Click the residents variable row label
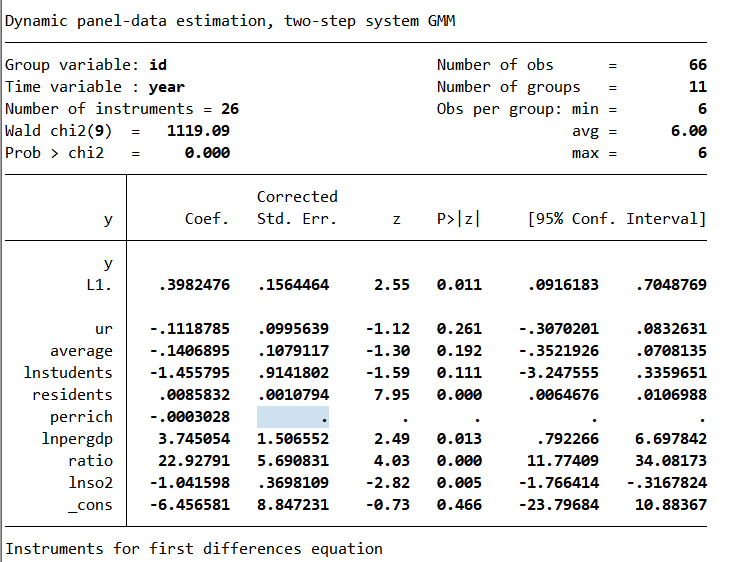The image size is (743, 562). coord(73,395)
